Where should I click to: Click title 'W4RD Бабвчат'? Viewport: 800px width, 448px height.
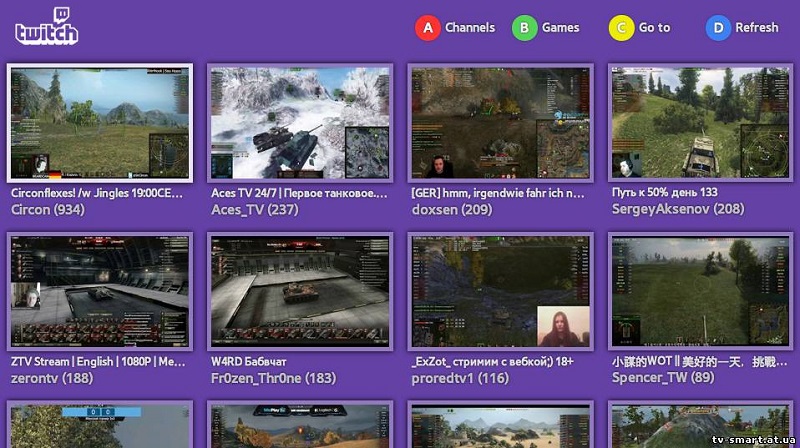coord(248,362)
